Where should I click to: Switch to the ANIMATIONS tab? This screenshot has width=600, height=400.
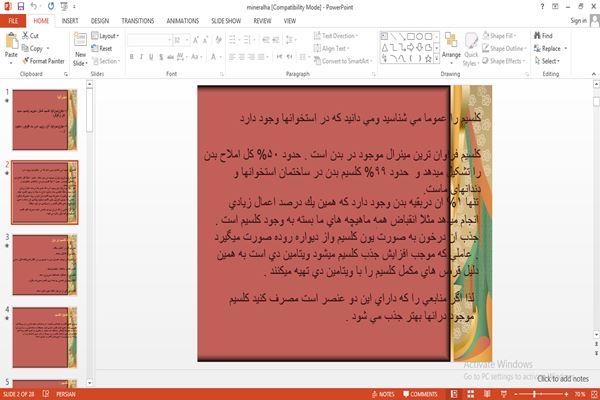tap(183, 21)
